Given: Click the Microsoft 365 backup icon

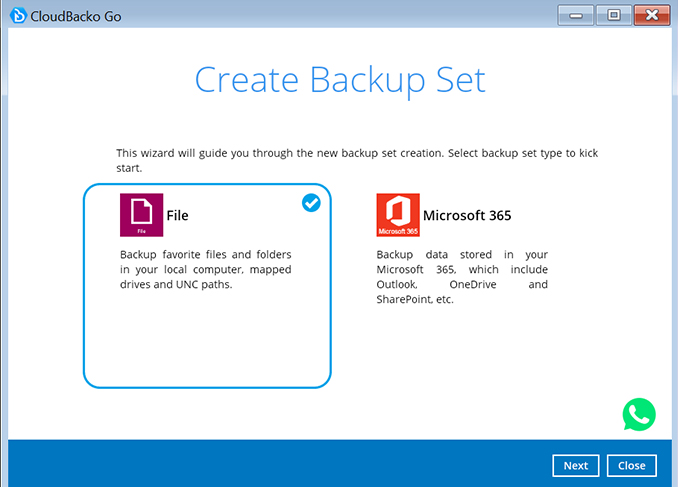Looking at the screenshot, I should tap(398, 215).
